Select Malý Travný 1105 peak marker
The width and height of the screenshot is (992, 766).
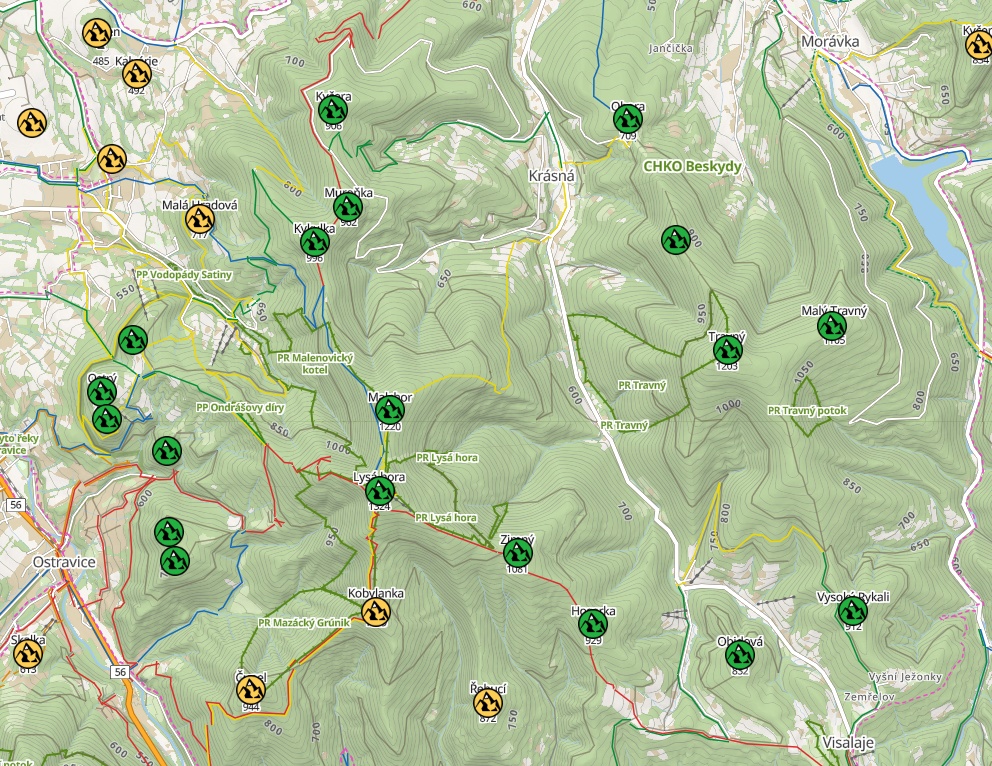click(832, 326)
